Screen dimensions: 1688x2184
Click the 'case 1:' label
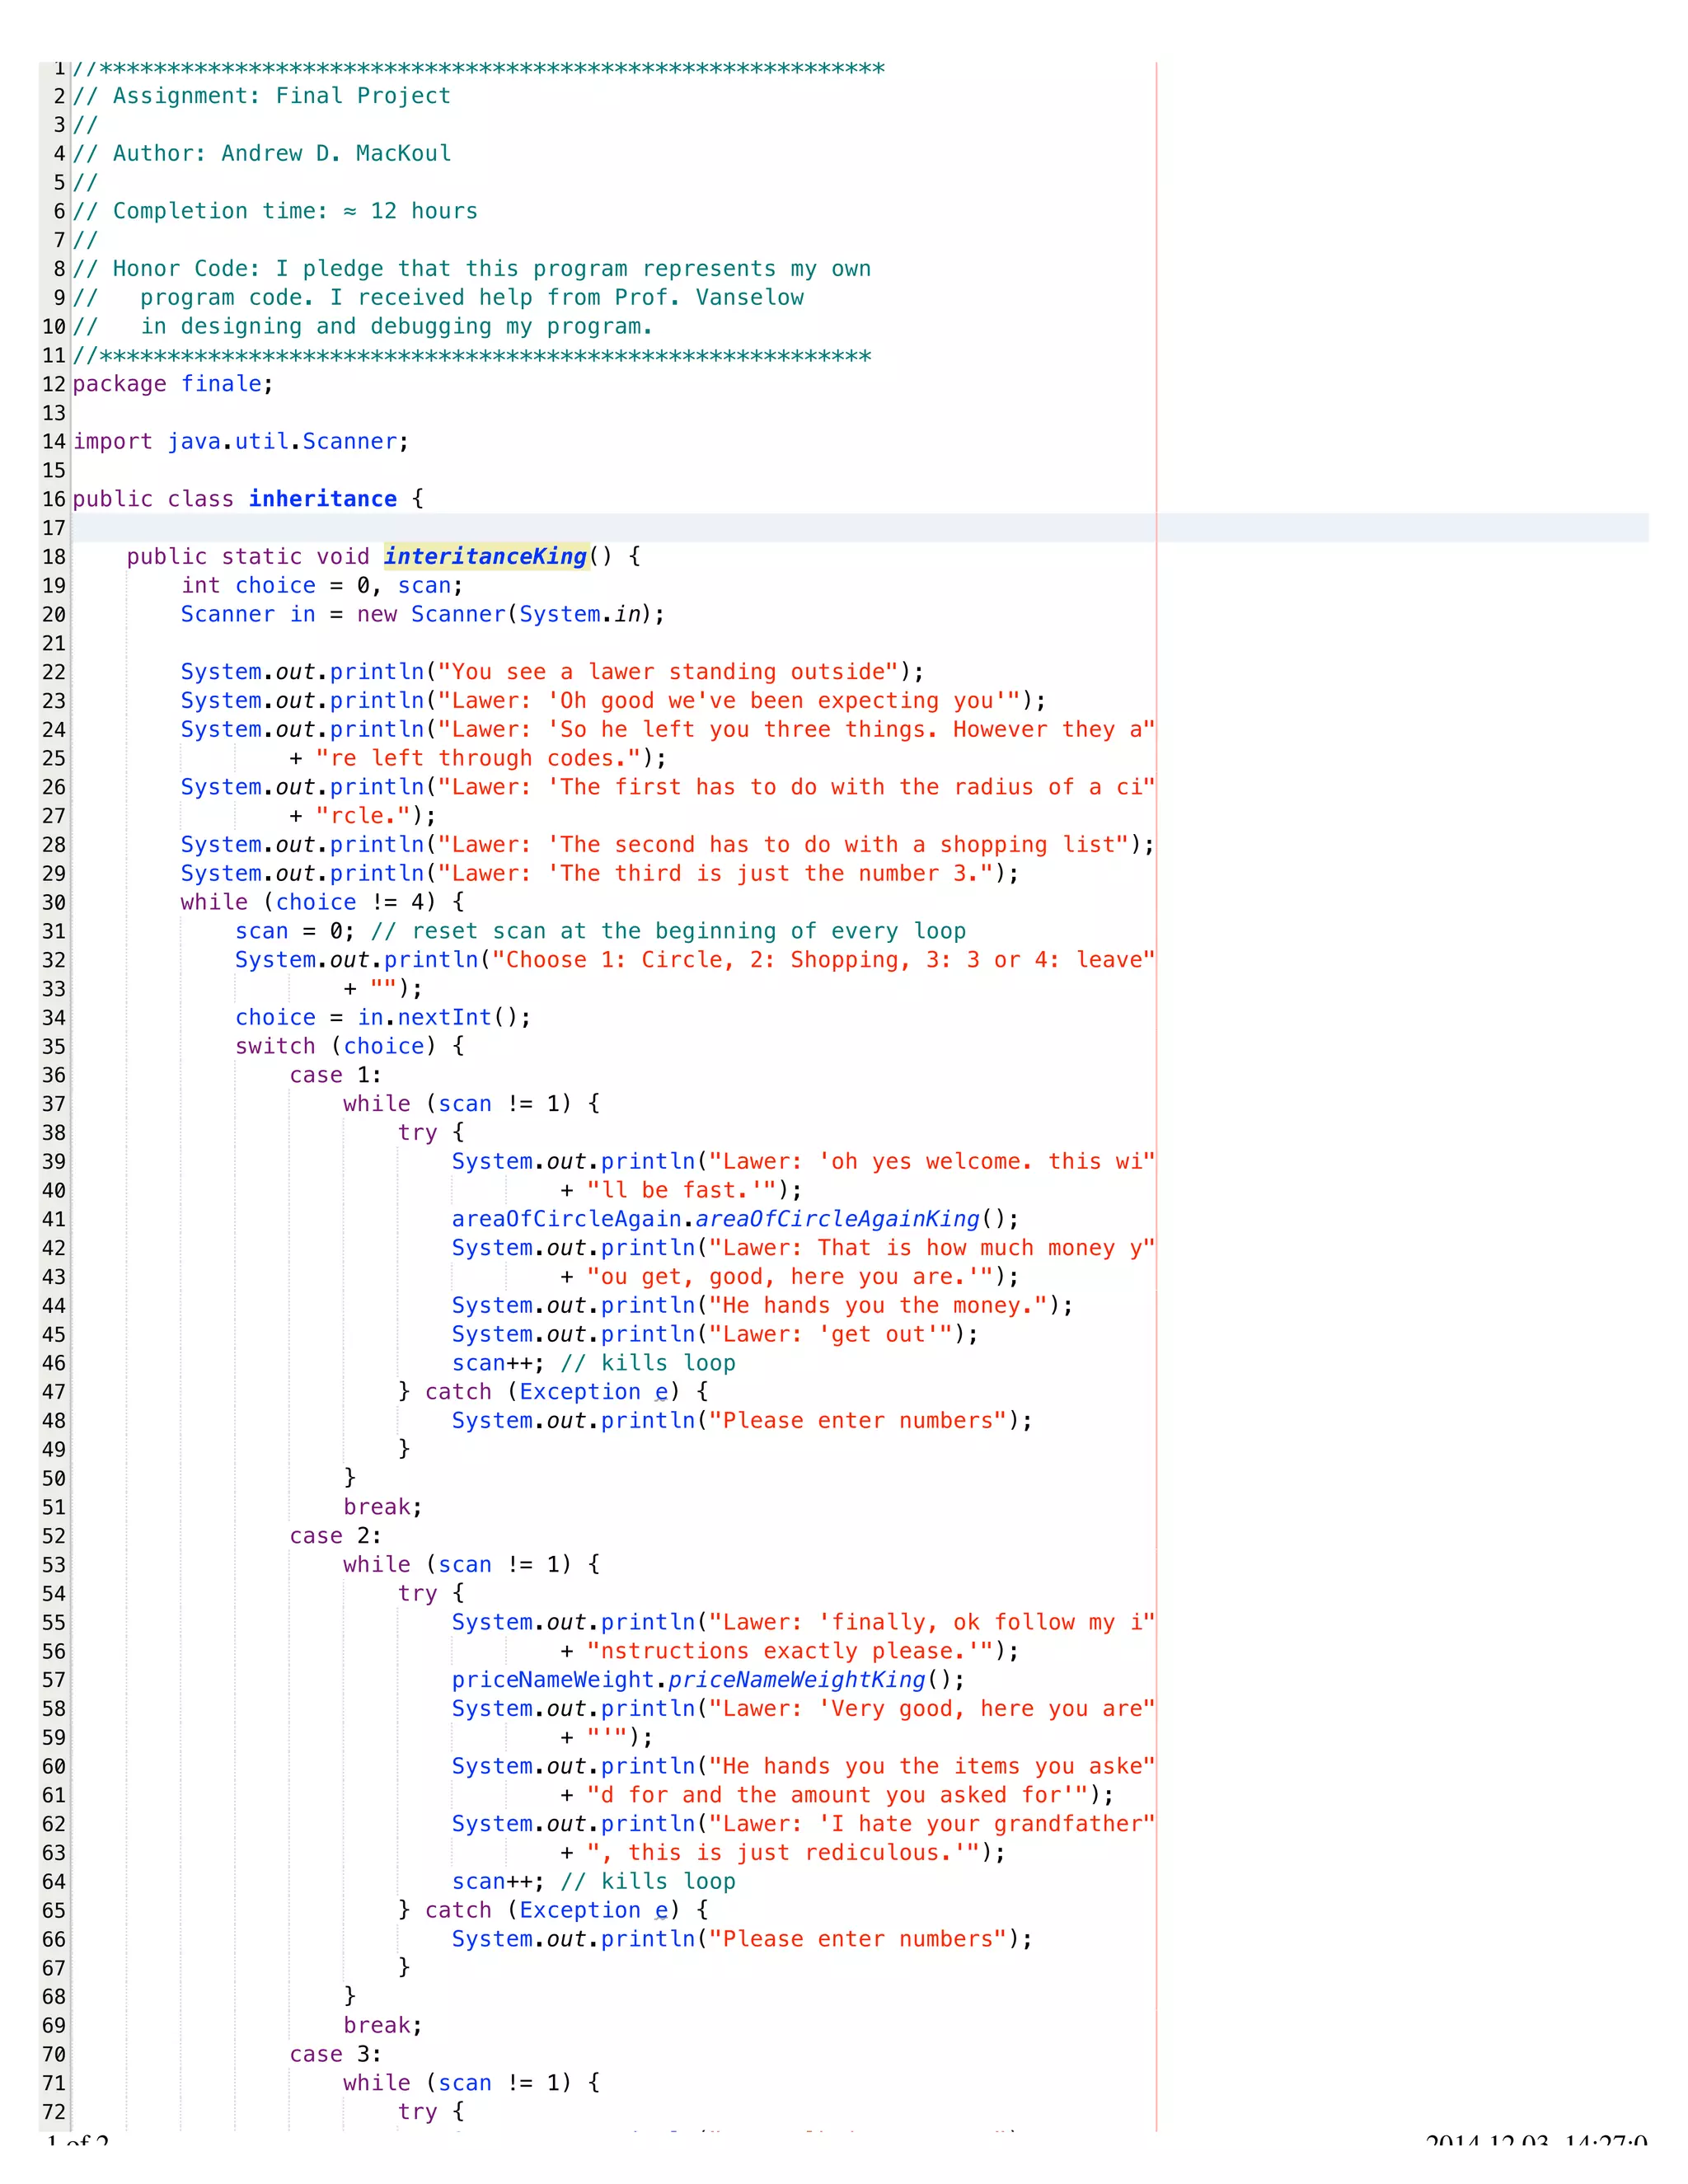pos(336,1075)
